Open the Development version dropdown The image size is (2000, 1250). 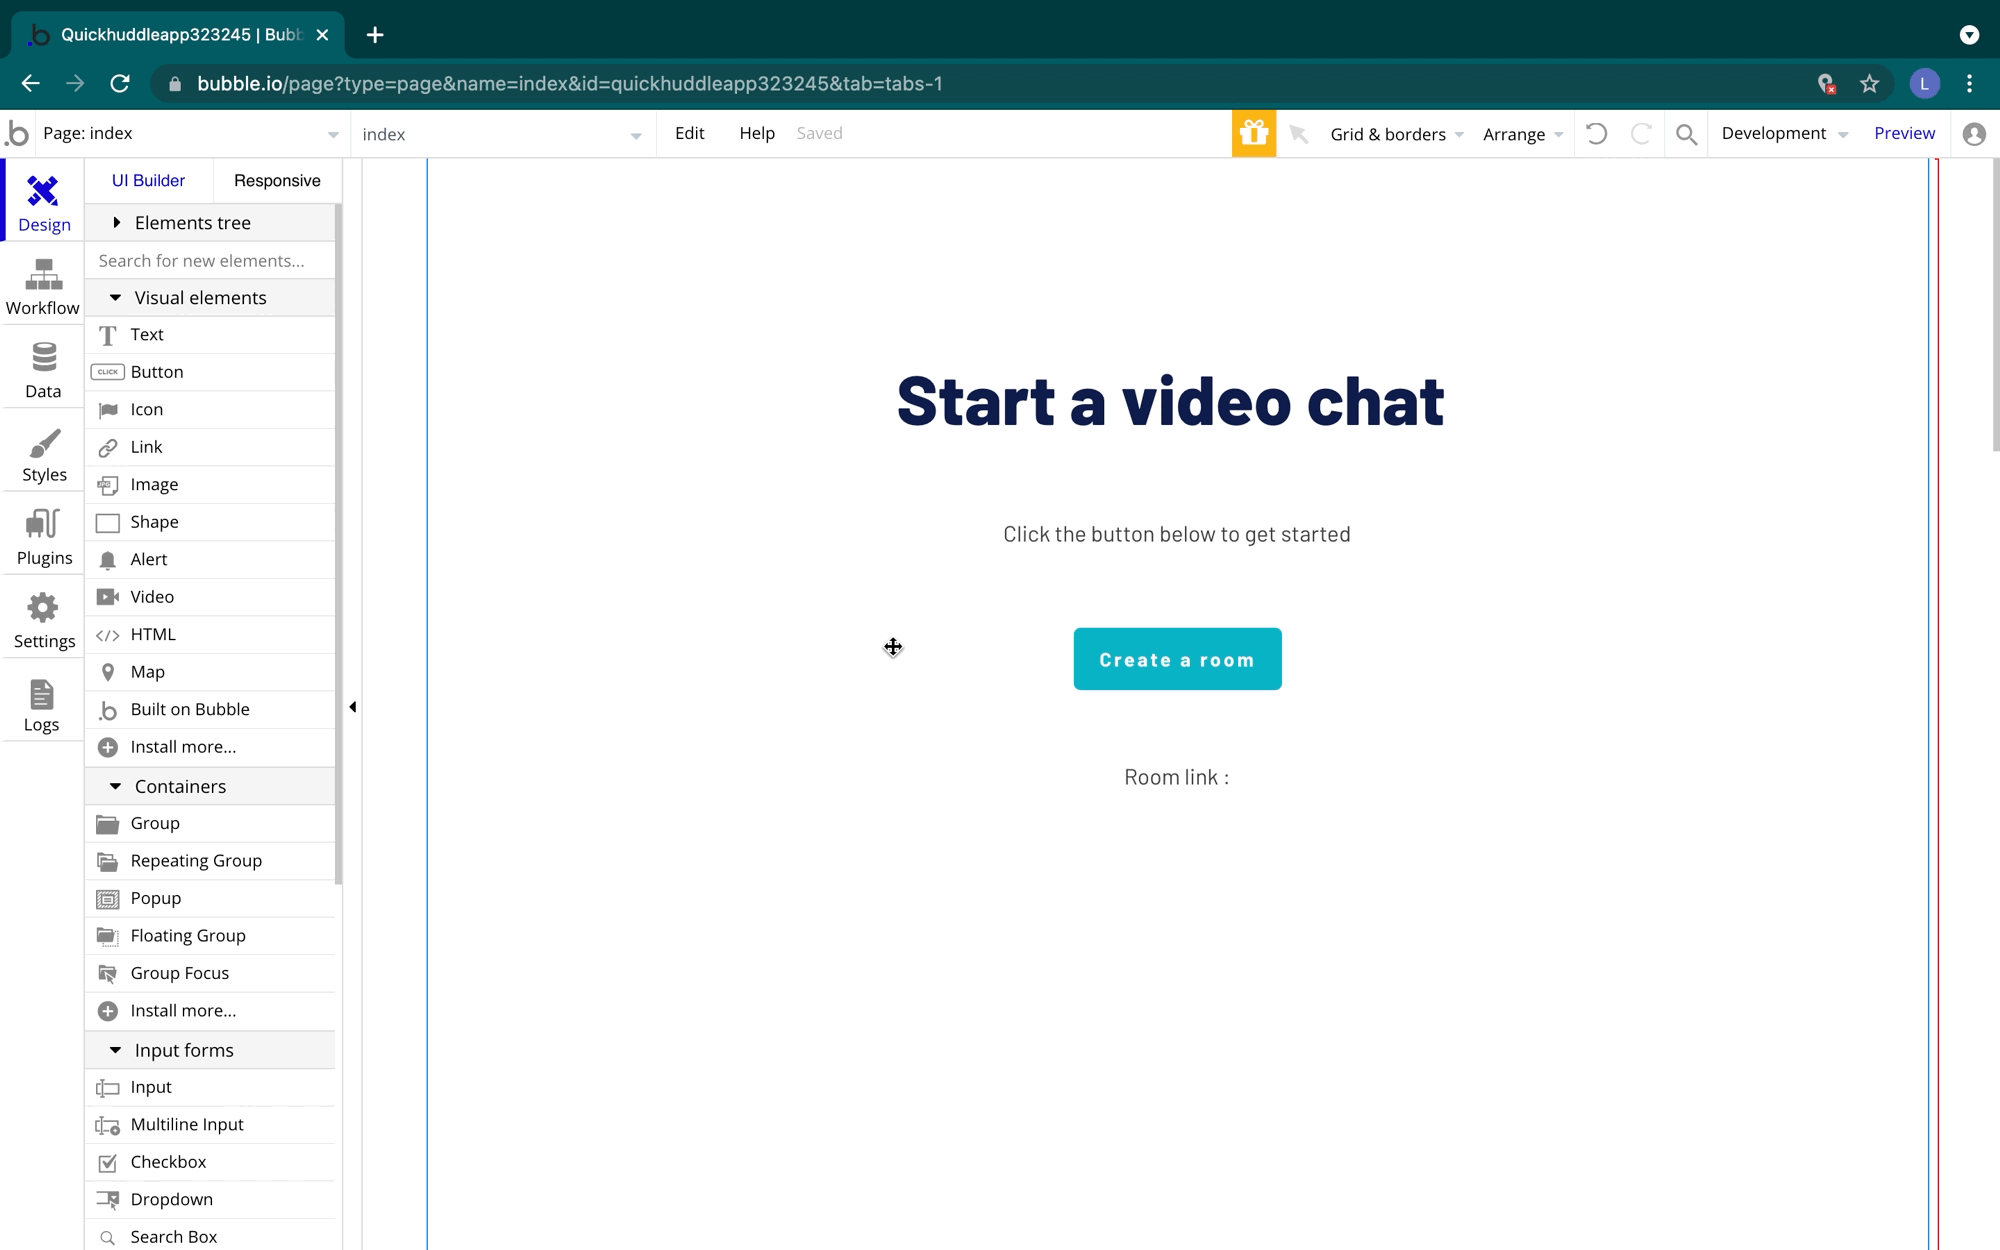click(x=1785, y=134)
